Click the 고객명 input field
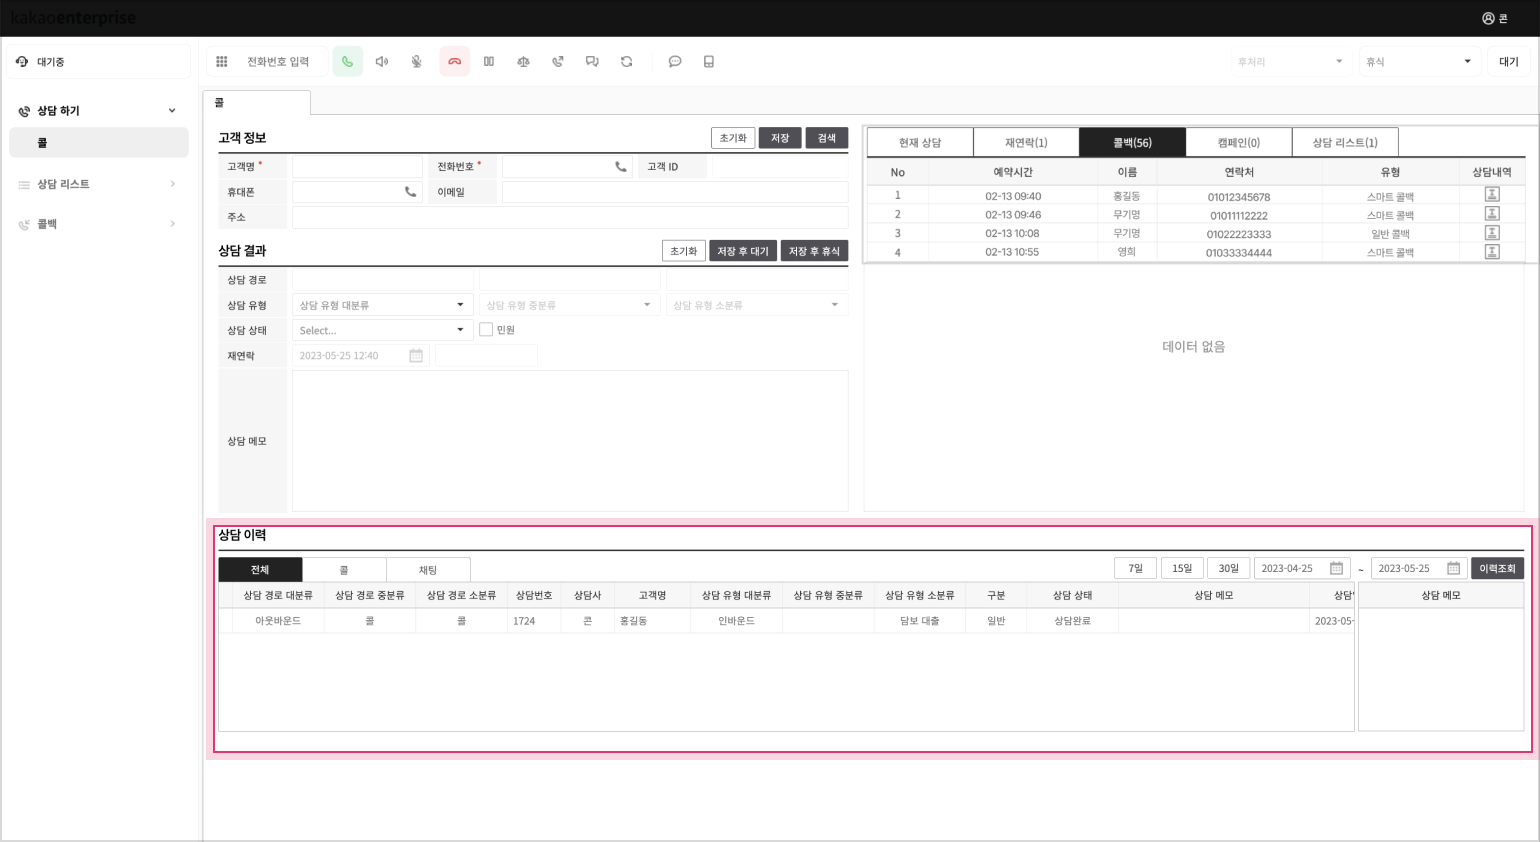Screen dimensions: 1540x842 (357, 167)
